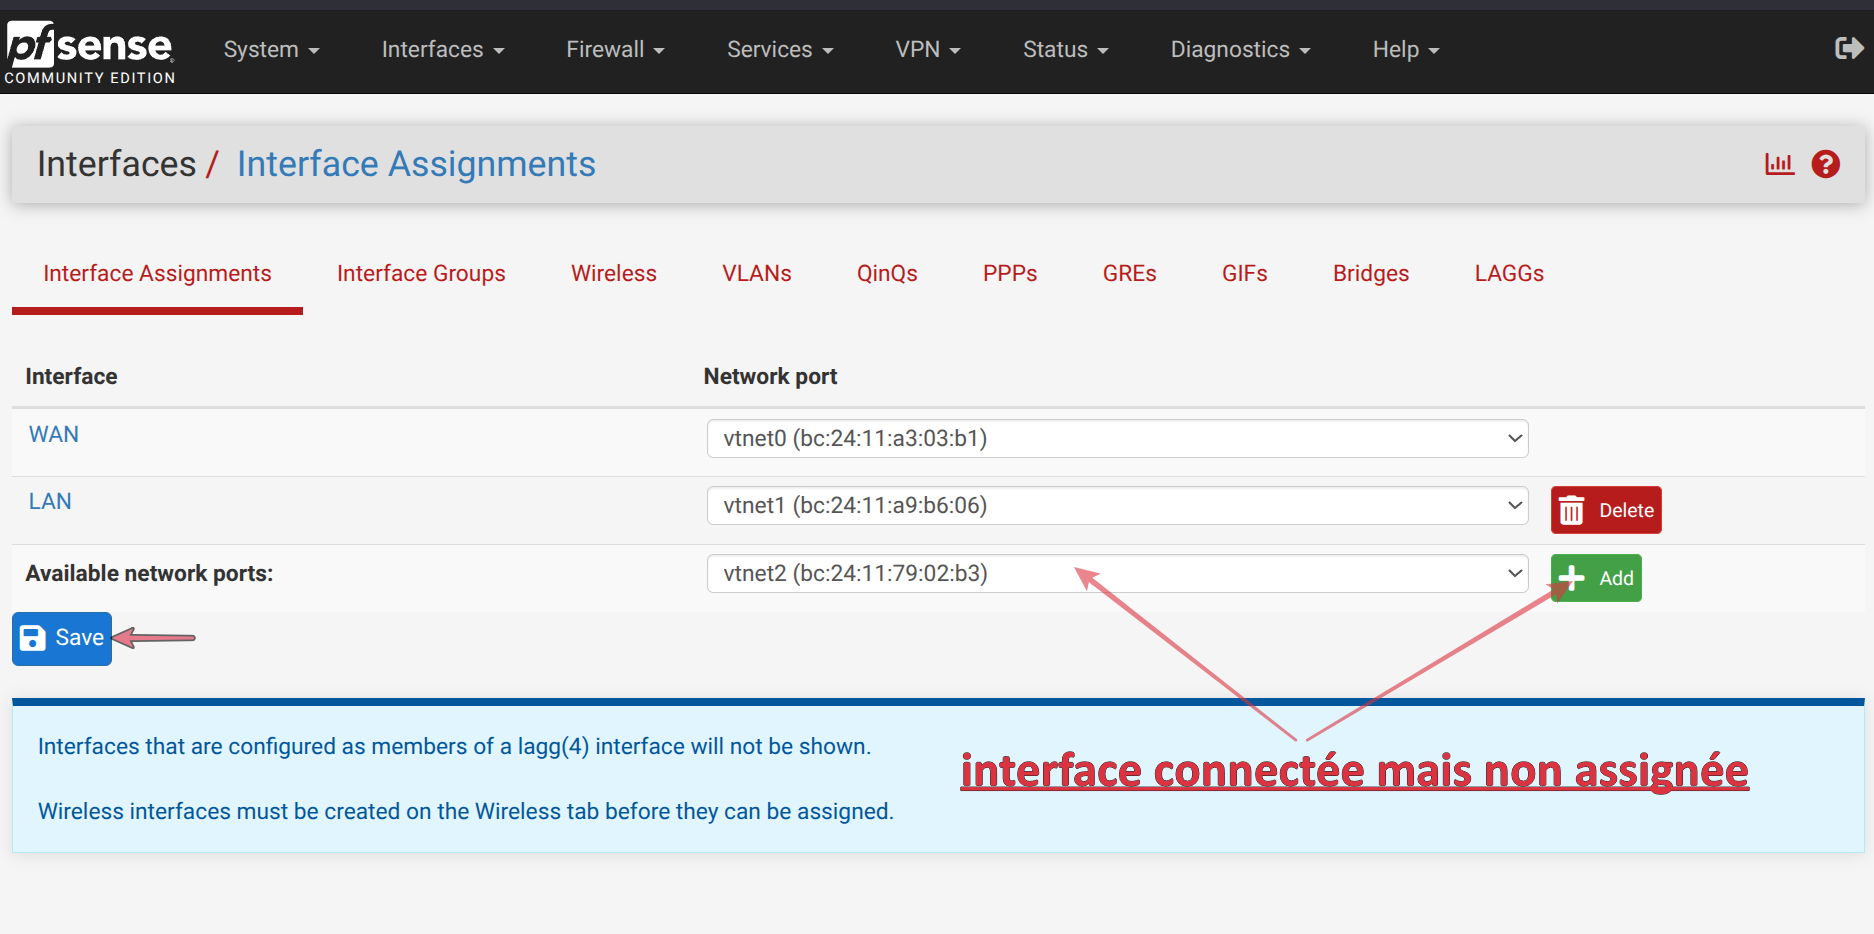Open the available network ports dropdown
The image size is (1874, 934).
coord(1116,574)
